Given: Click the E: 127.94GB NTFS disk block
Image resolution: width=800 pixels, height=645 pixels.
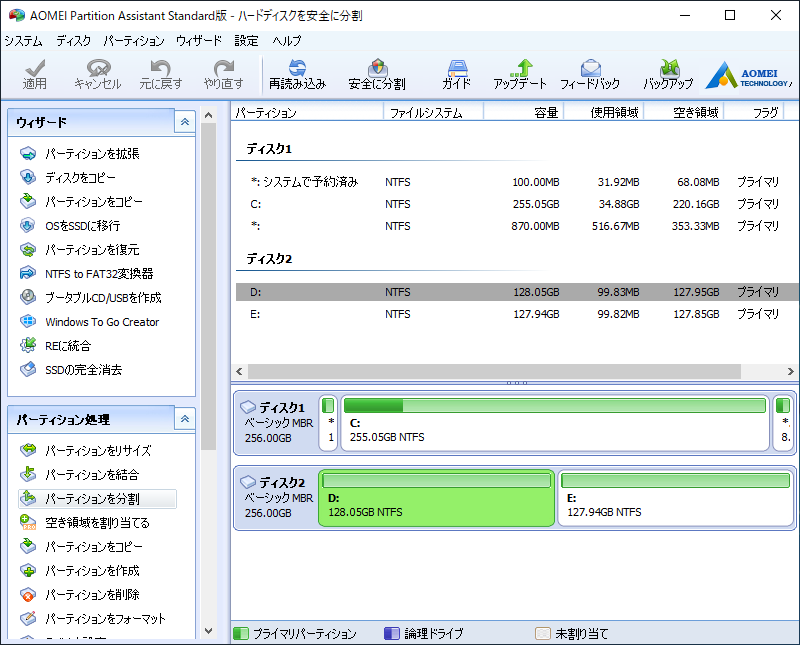Looking at the screenshot, I should pos(676,498).
